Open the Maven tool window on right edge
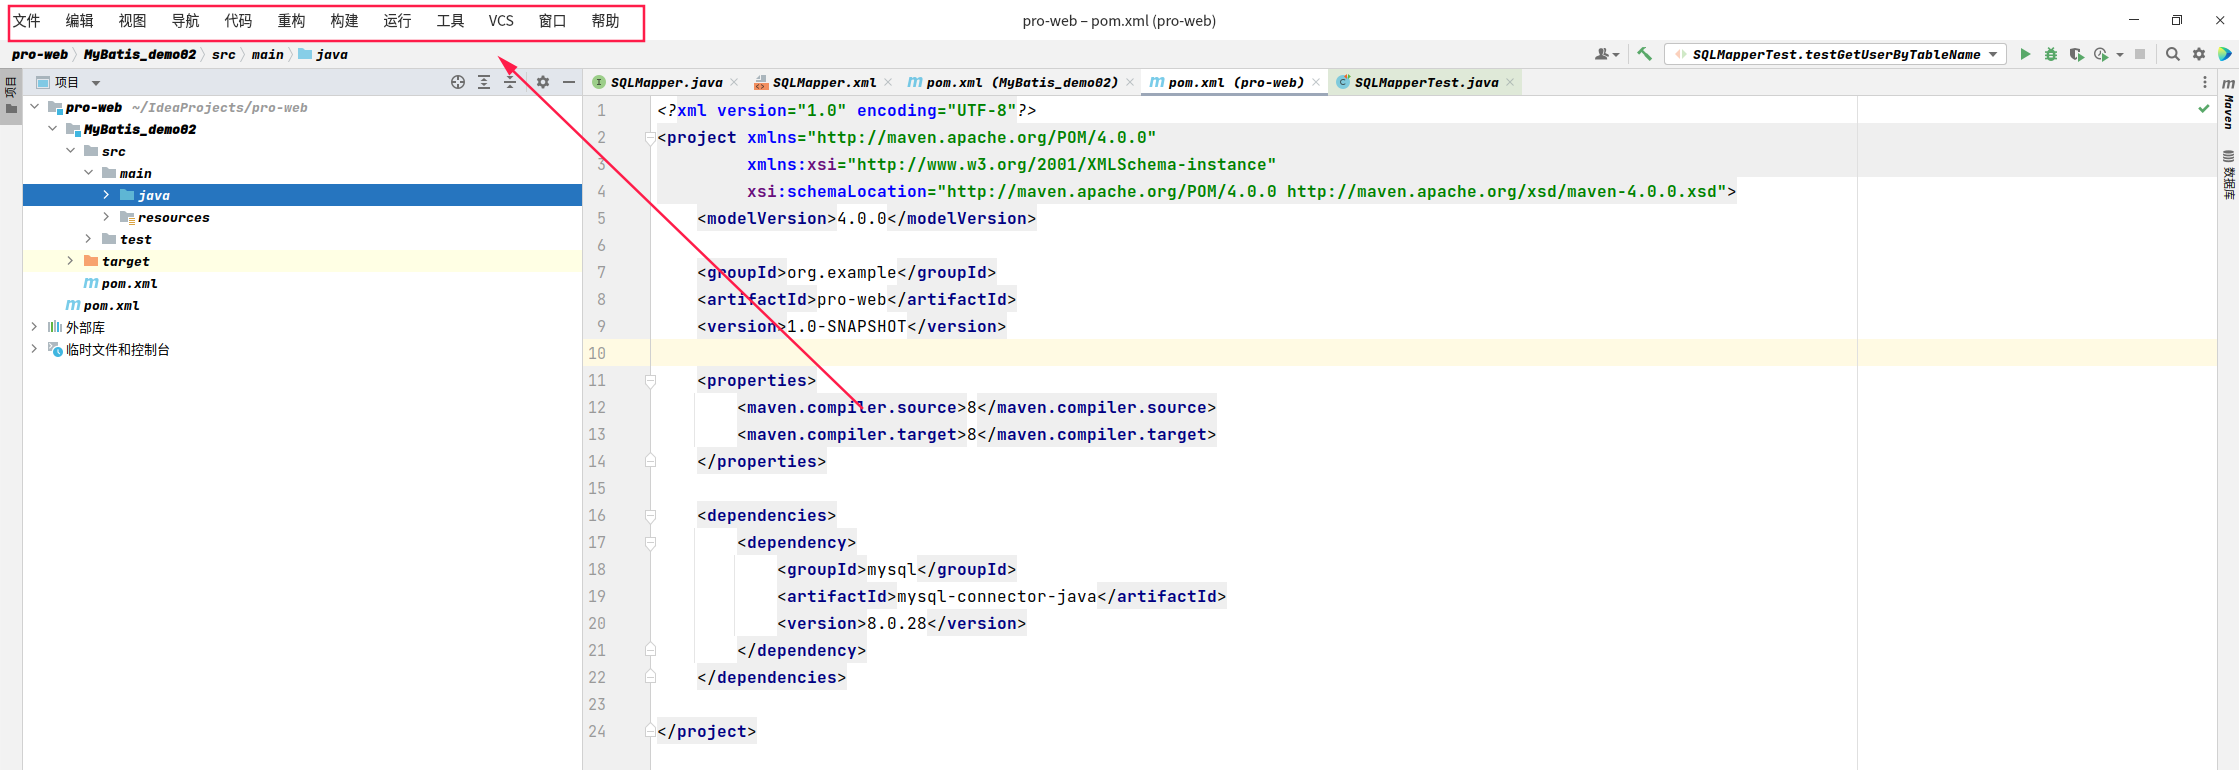Viewport: 2239px width, 770px height. [x=2228, y=104]
